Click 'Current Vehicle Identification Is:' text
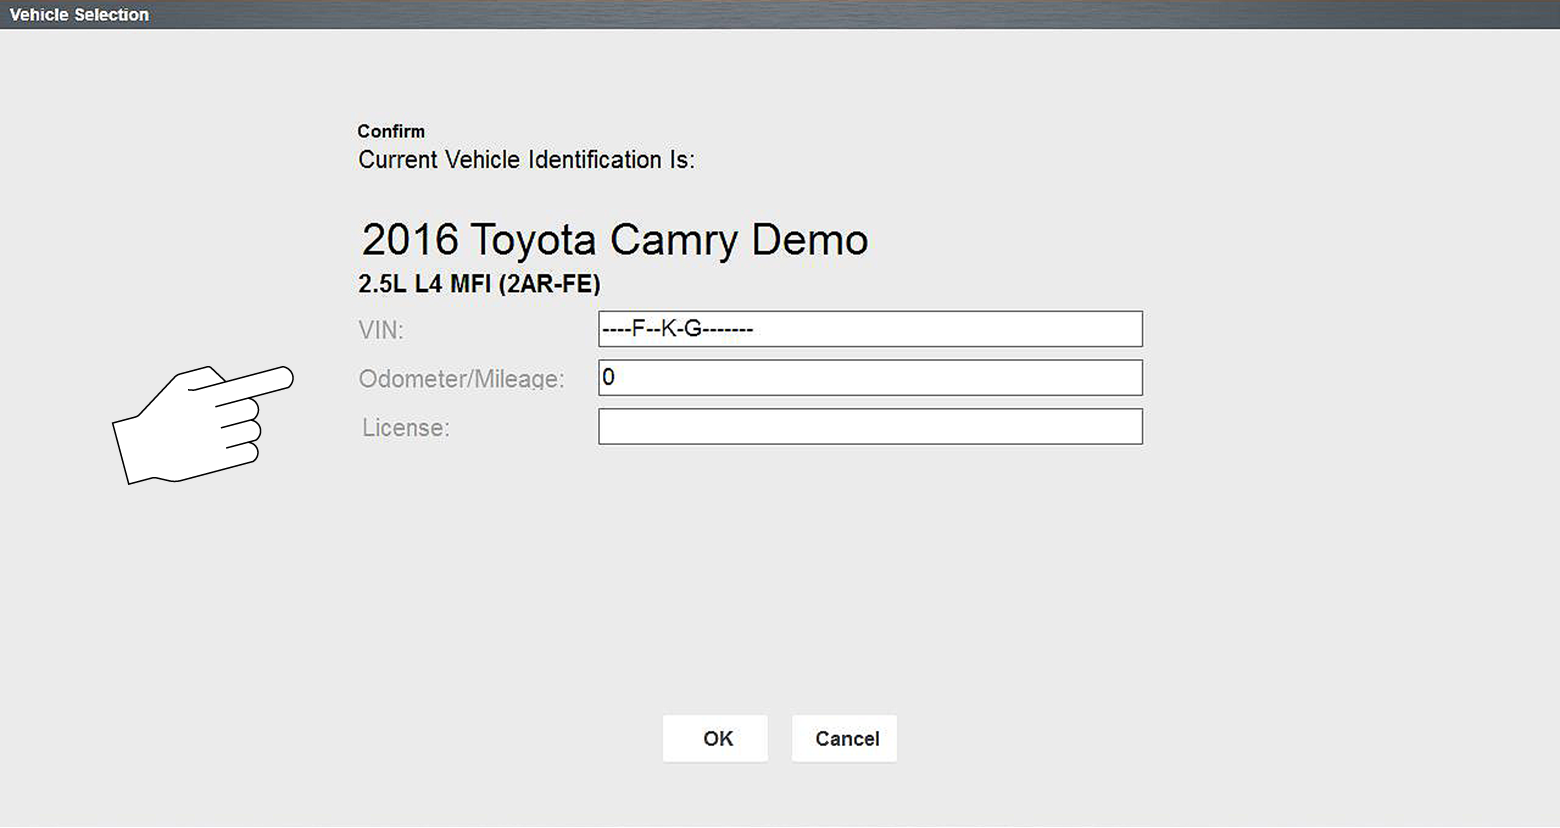Image resolution: width=1560 pixels, height=828 pixels. click(526, 160)
